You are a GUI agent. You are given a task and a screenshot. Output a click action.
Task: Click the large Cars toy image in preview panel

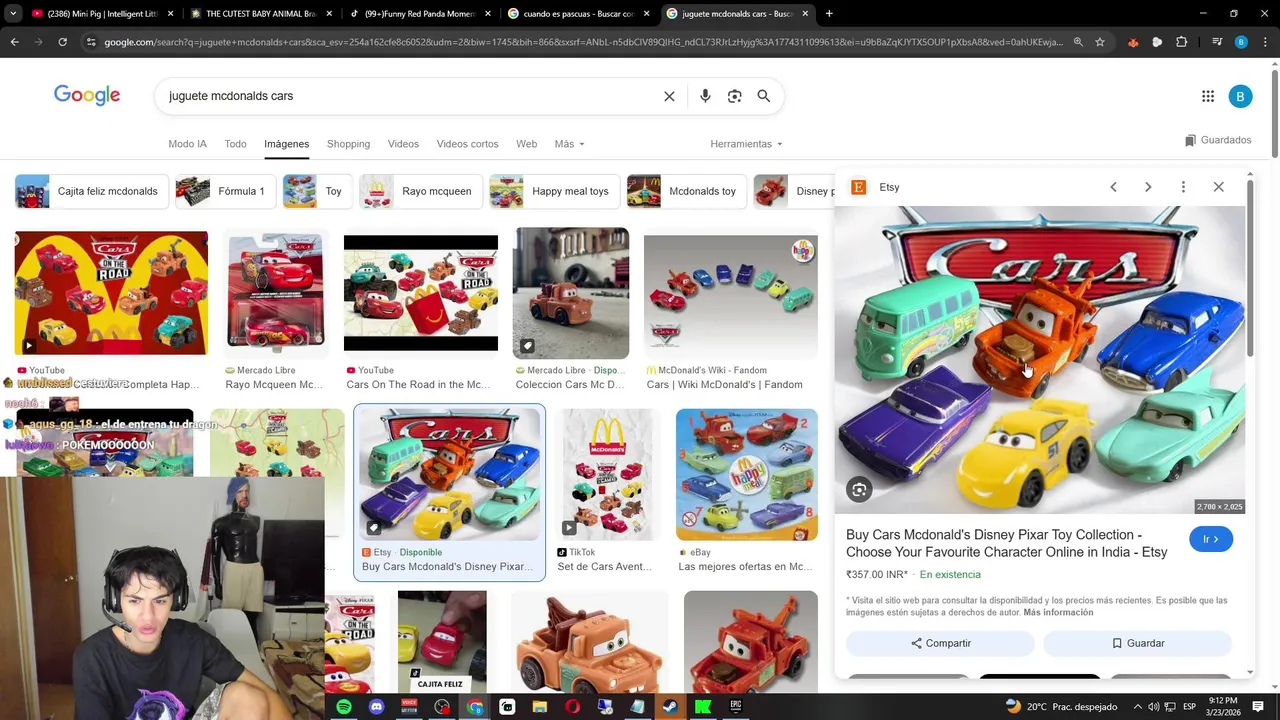tap(1040, 360)
